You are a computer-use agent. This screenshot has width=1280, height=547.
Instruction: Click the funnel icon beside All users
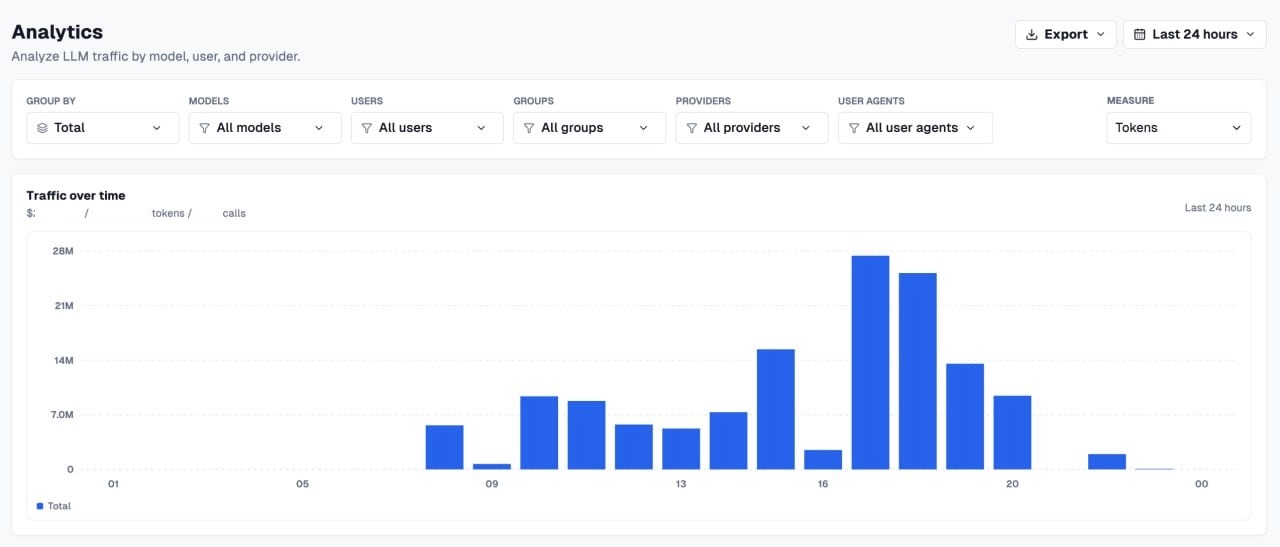point(366,128)
